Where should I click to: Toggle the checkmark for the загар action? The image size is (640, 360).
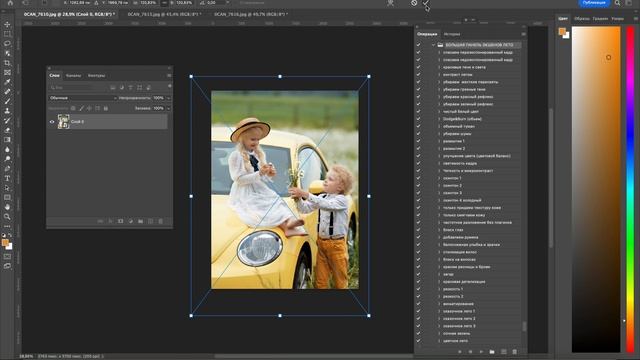(x=418, y=274)
